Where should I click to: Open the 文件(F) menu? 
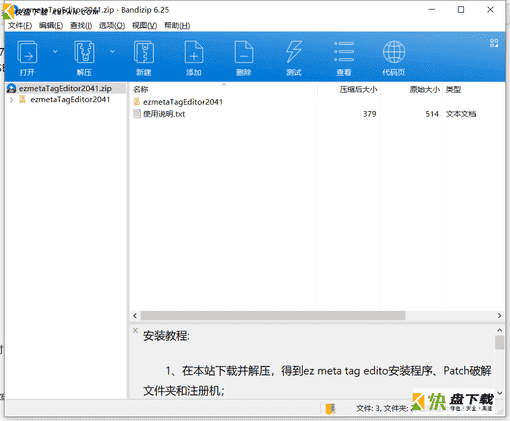click(x=20, y=26)
